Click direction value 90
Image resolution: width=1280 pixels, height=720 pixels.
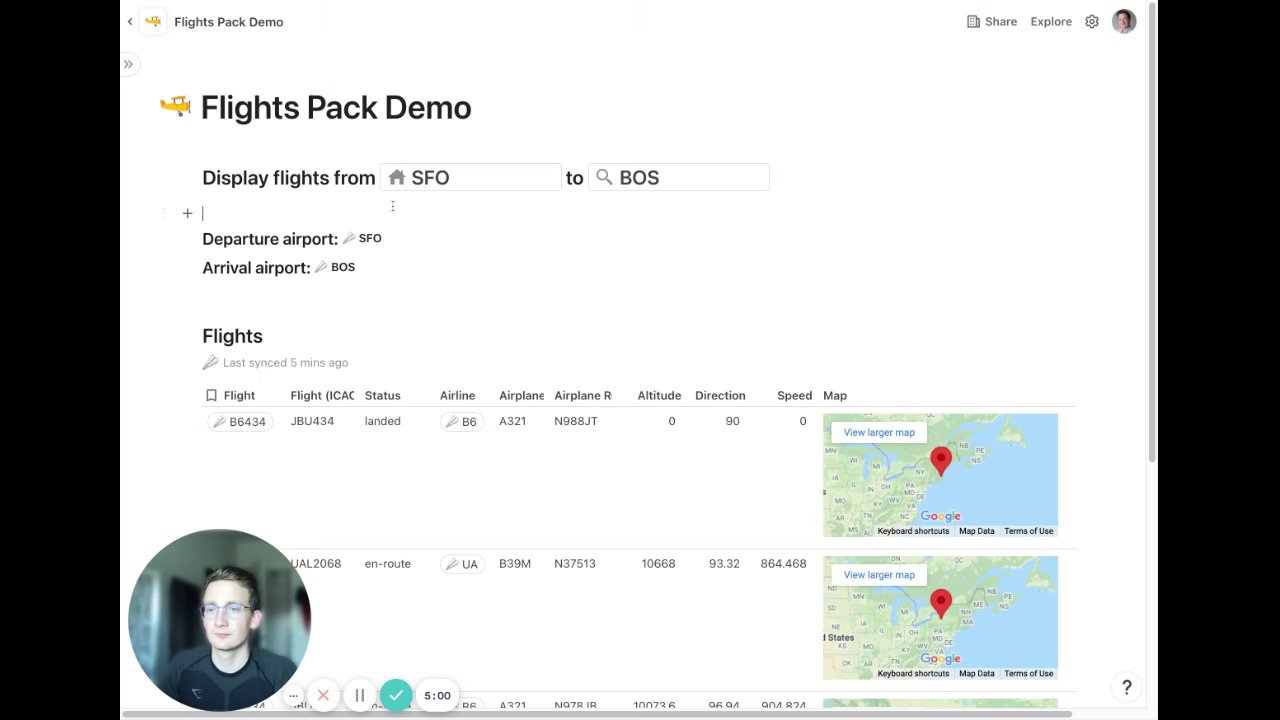tap(733, 421)
